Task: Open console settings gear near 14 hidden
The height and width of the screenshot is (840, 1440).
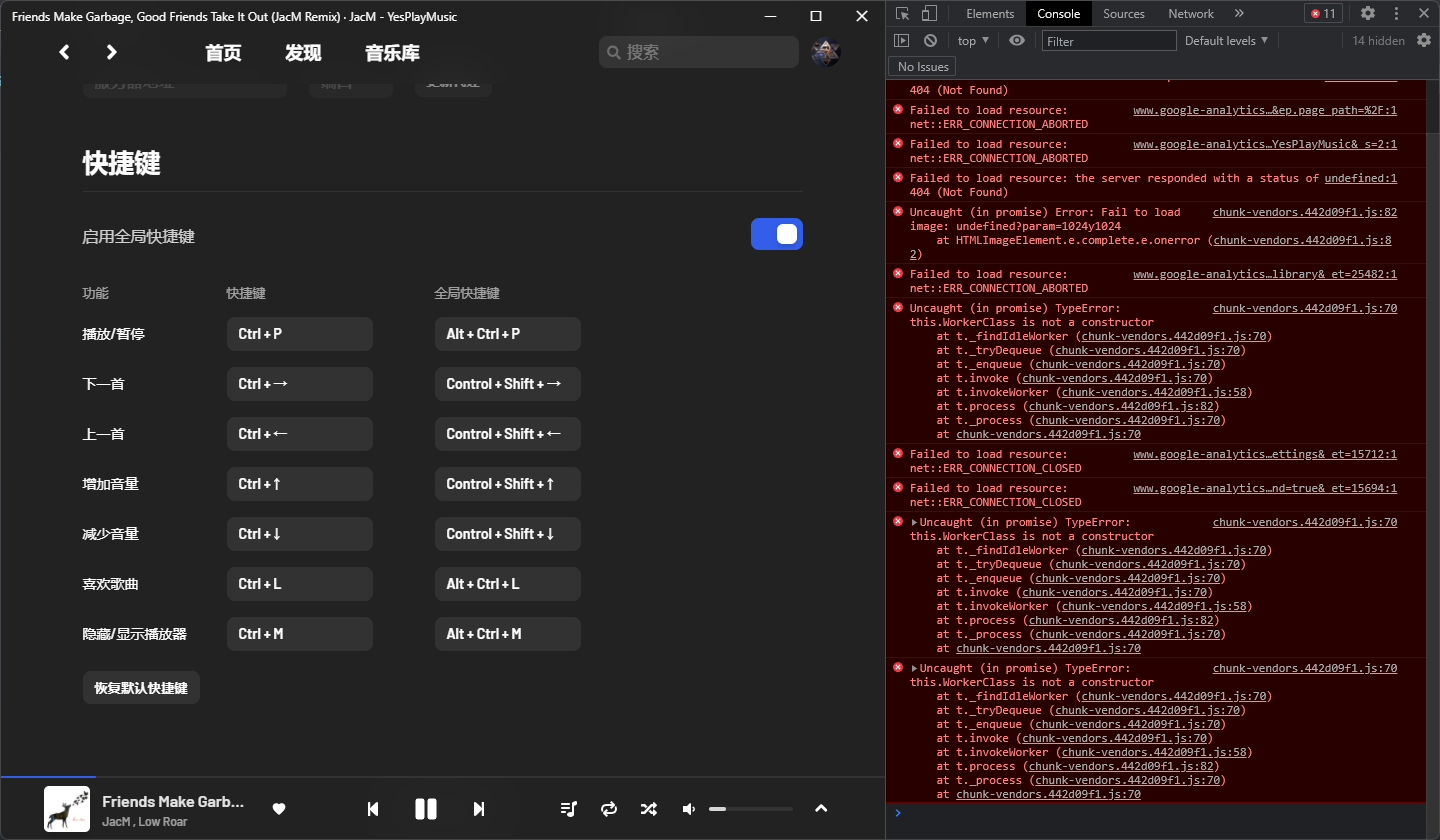Action: click(1425, 40)
